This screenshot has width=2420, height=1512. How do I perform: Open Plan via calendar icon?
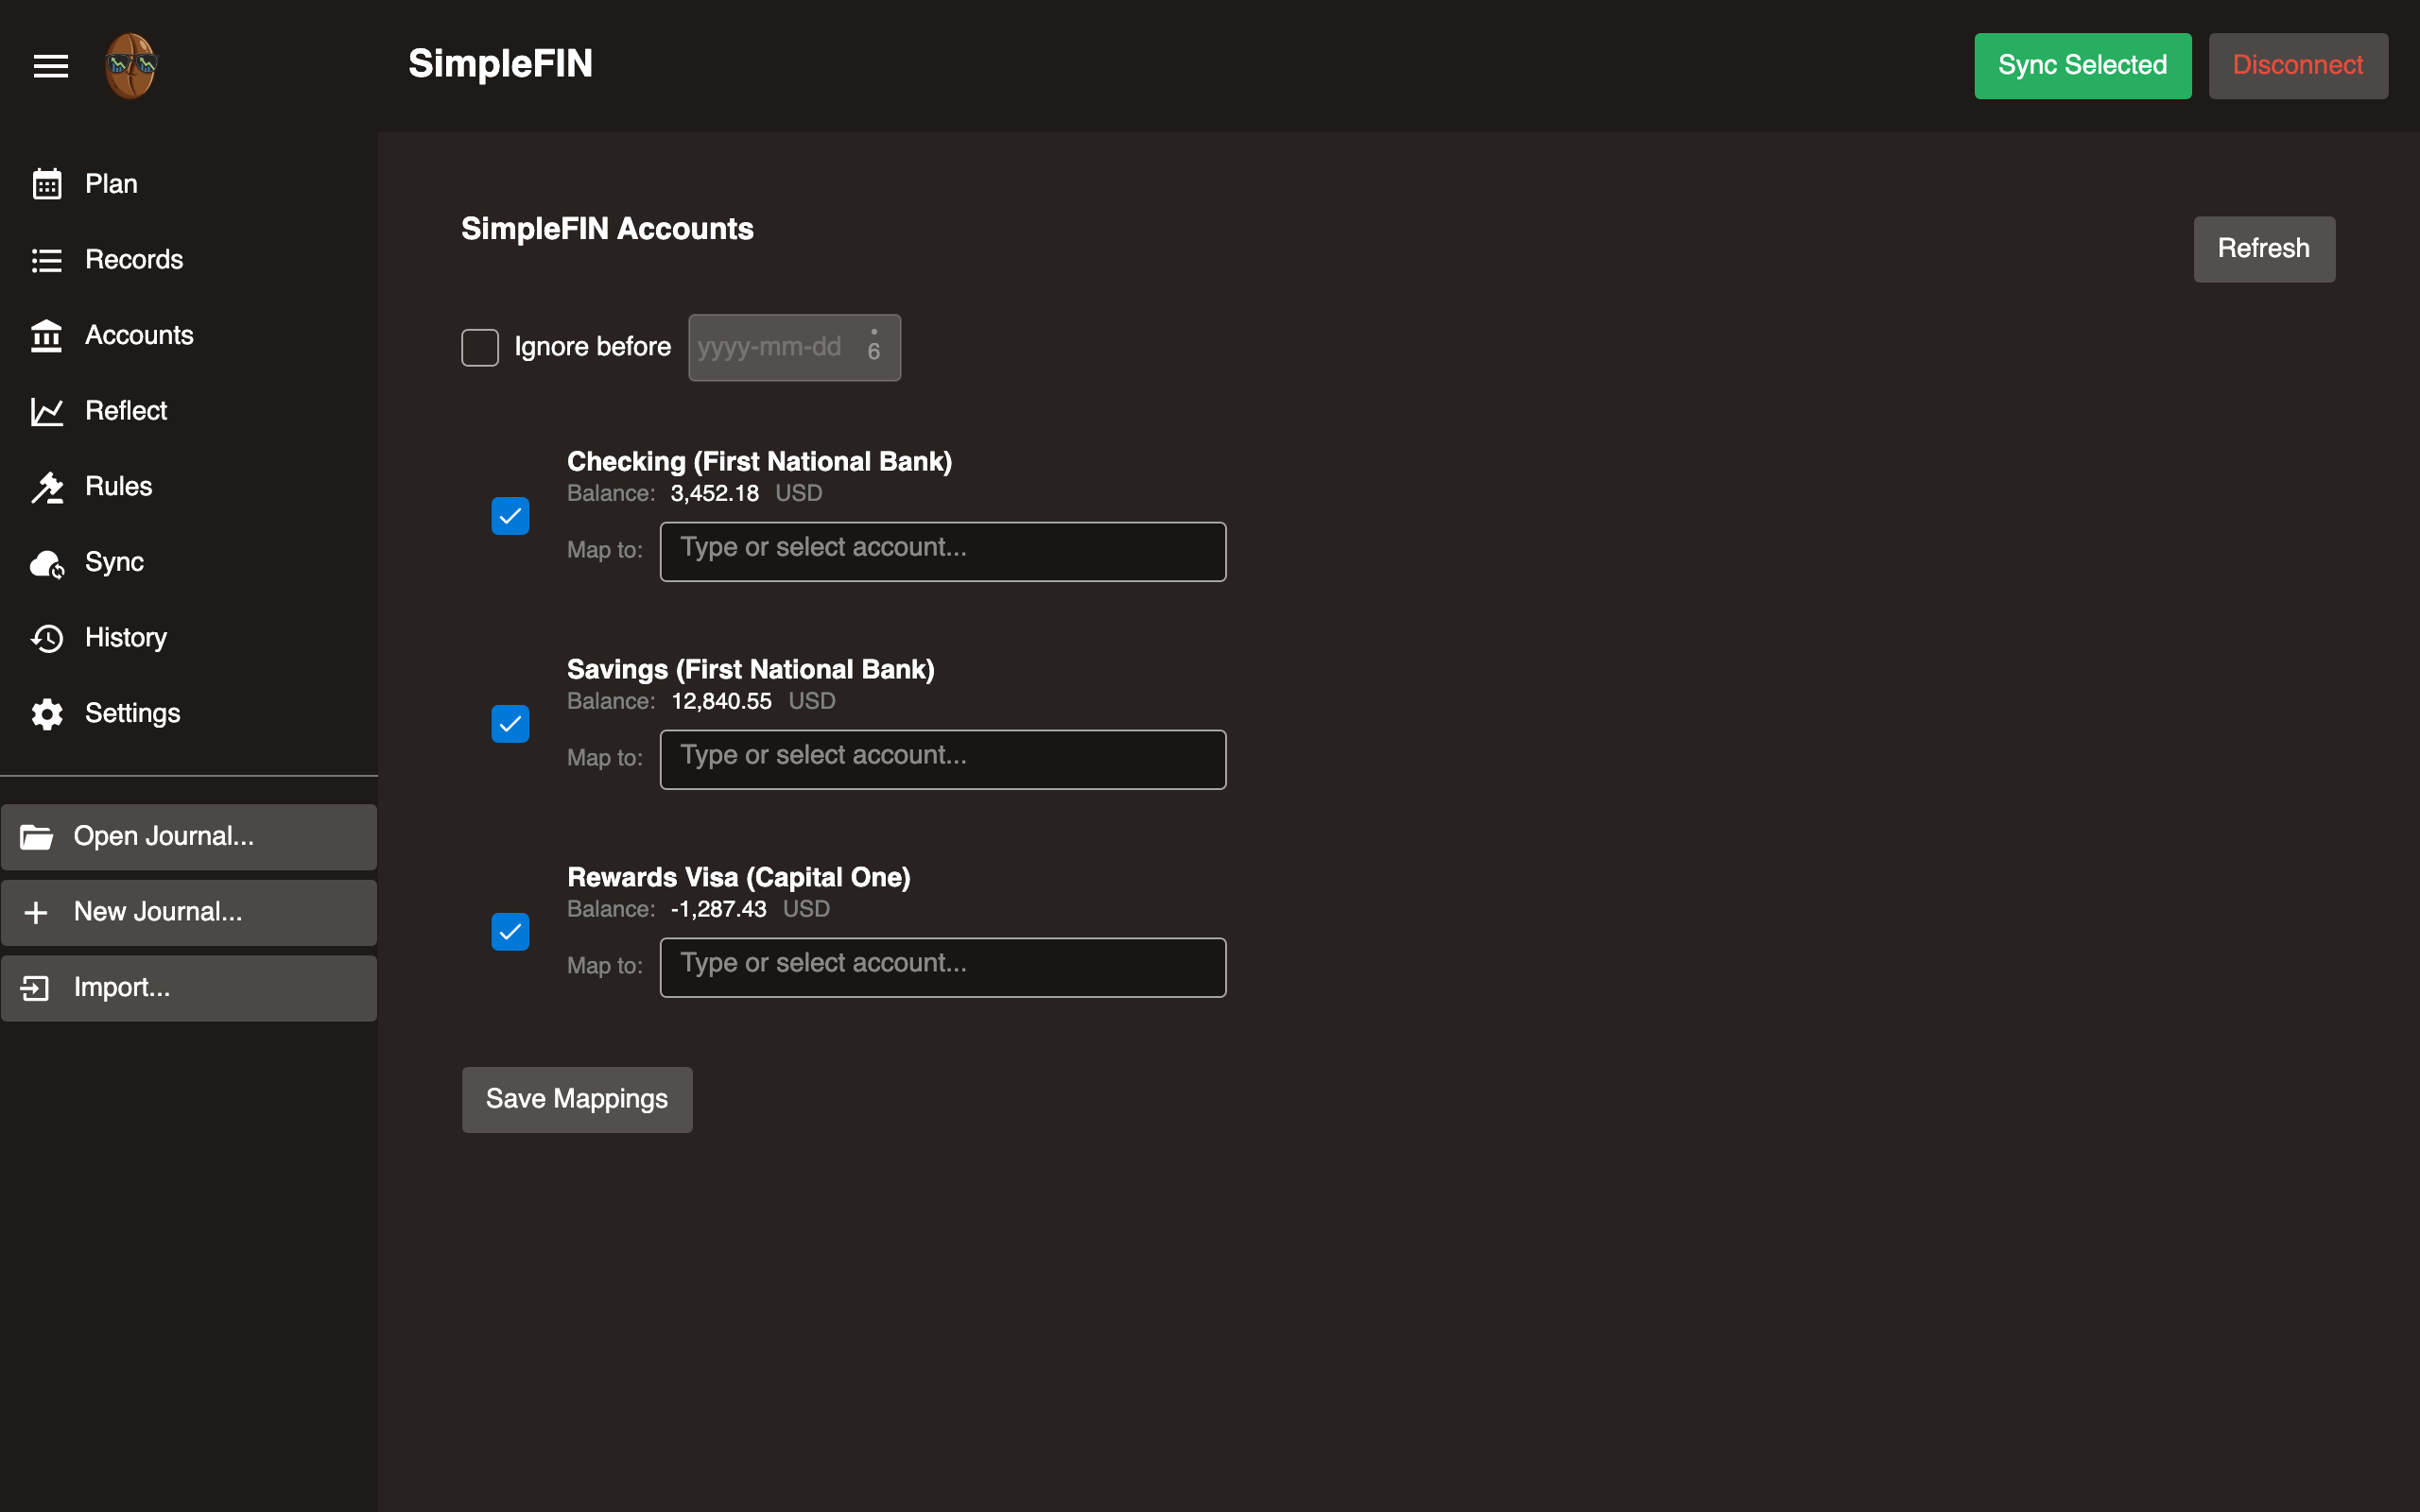click(47, 184)
